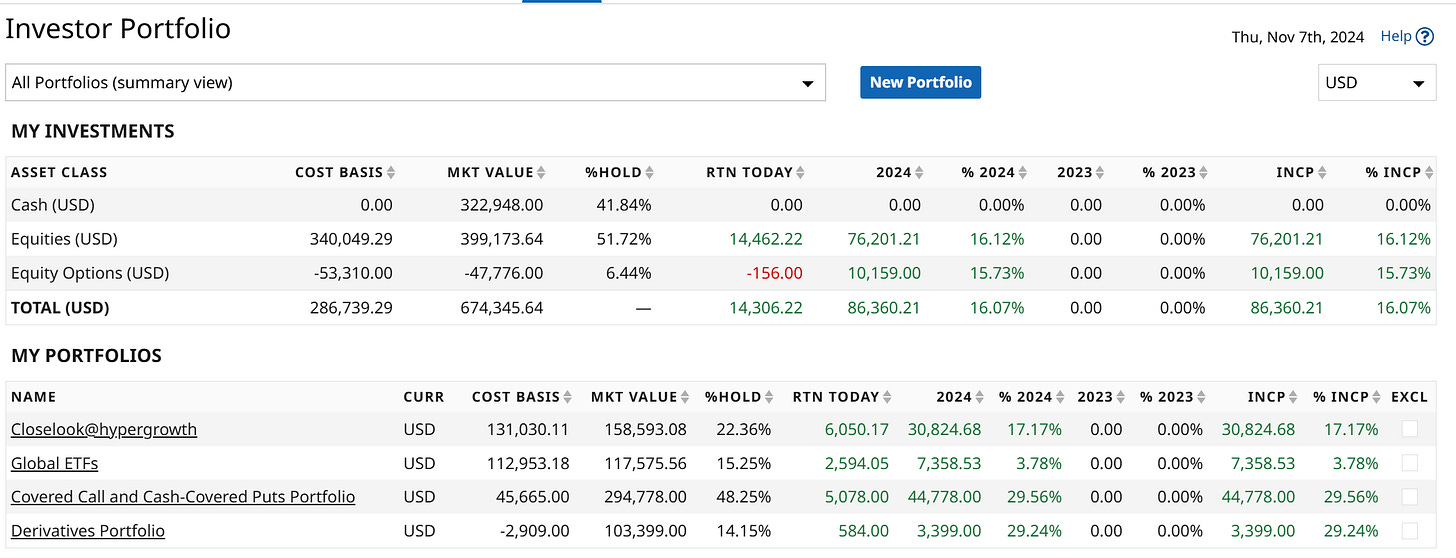Sort My Portfolios by %Hold arrows
The image size is (1456, 558).
[770, 397]
